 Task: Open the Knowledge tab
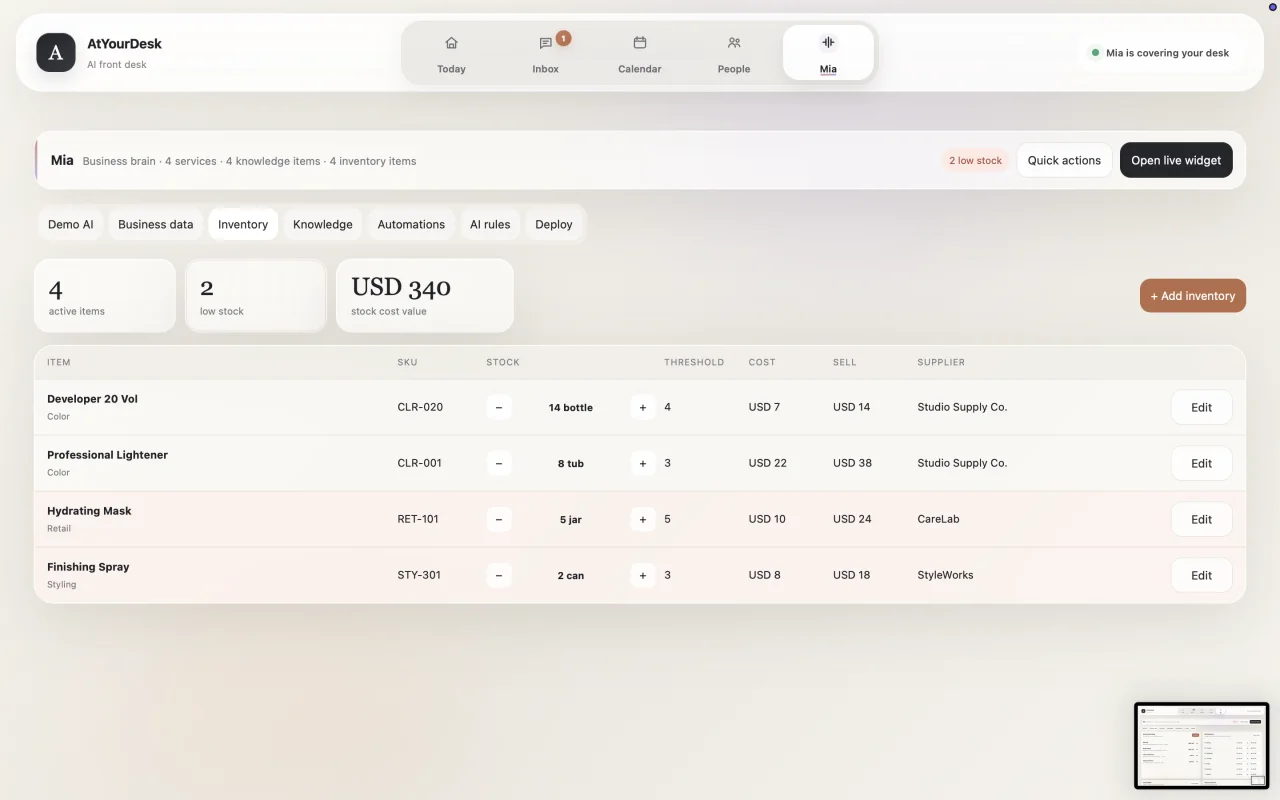pyautogui.click(x=323, y=224)
